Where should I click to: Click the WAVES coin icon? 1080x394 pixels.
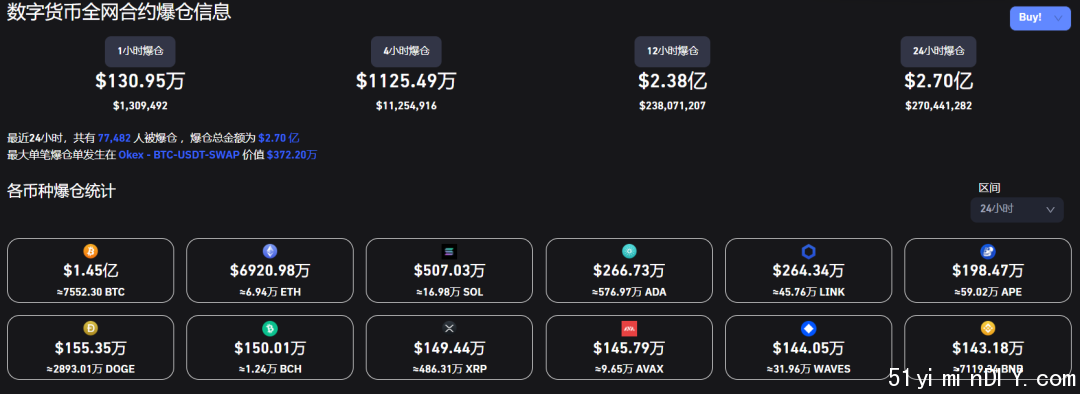click(x=809, y=329)
